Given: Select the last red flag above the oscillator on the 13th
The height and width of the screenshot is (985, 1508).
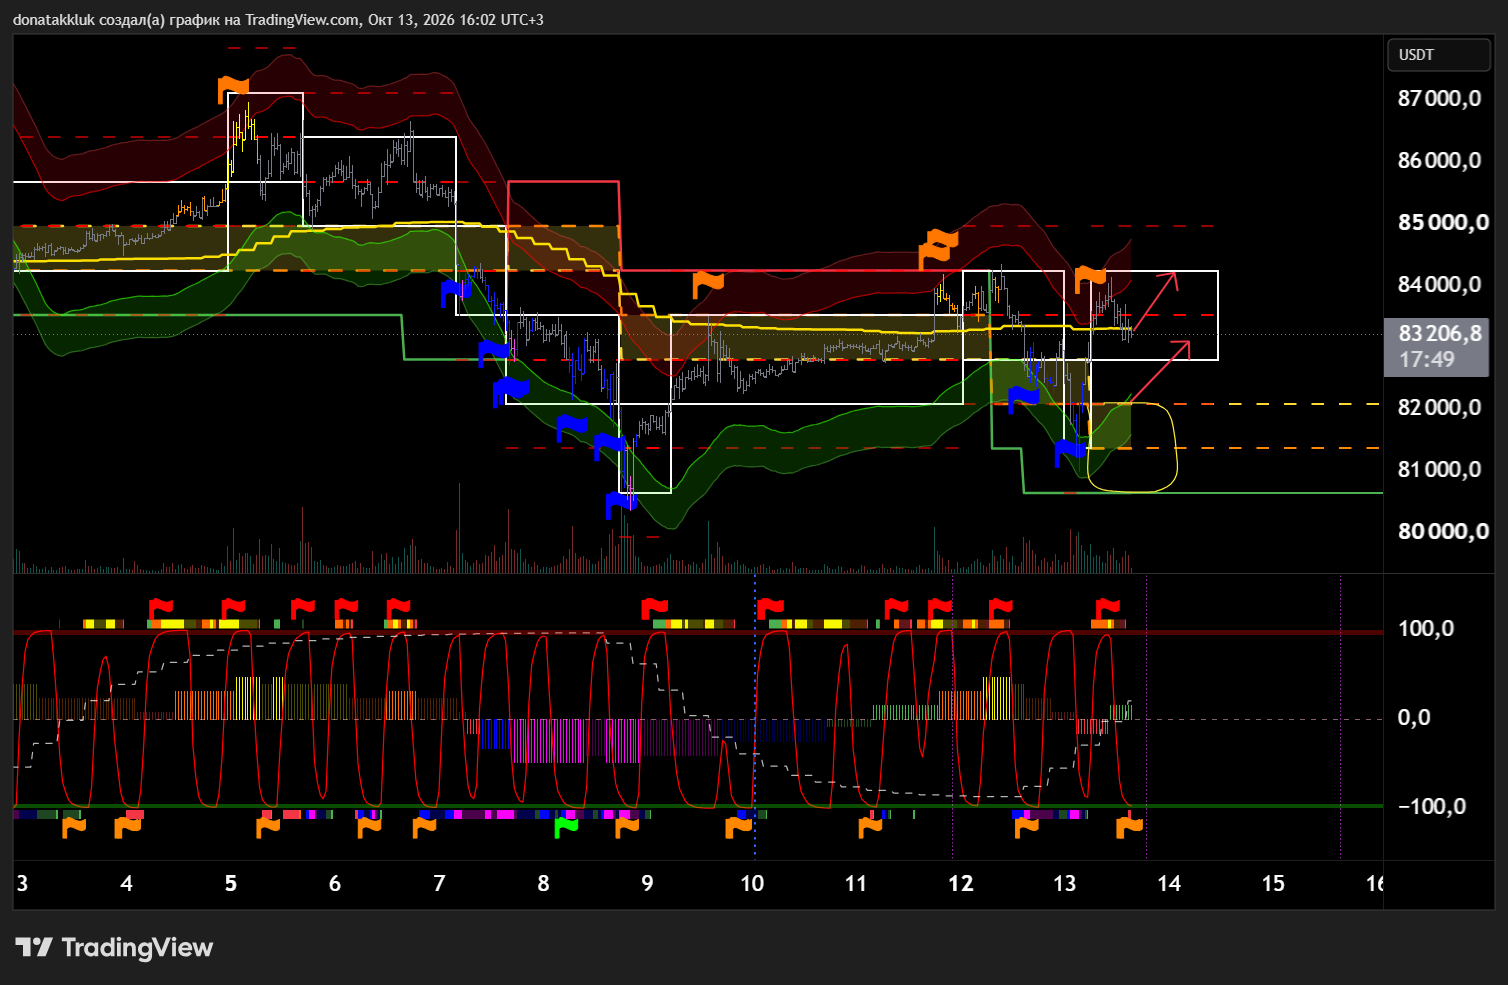Looking at the screenshot, I should click(x=1108, y=608).
